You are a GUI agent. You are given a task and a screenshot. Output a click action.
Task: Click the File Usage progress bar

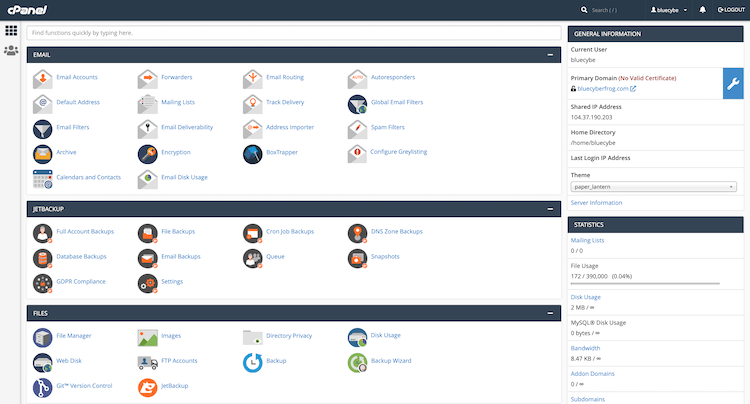coord(645,284)
